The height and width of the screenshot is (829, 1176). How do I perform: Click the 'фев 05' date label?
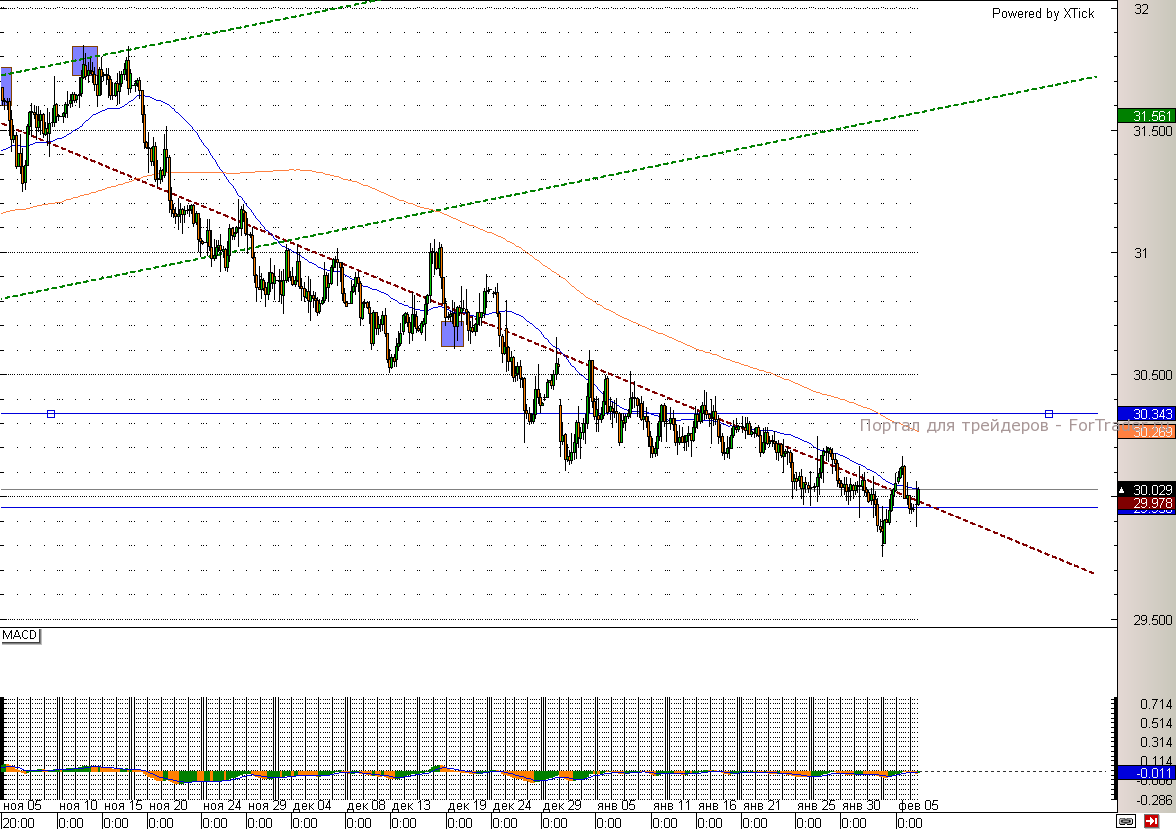tap(918, 806)
